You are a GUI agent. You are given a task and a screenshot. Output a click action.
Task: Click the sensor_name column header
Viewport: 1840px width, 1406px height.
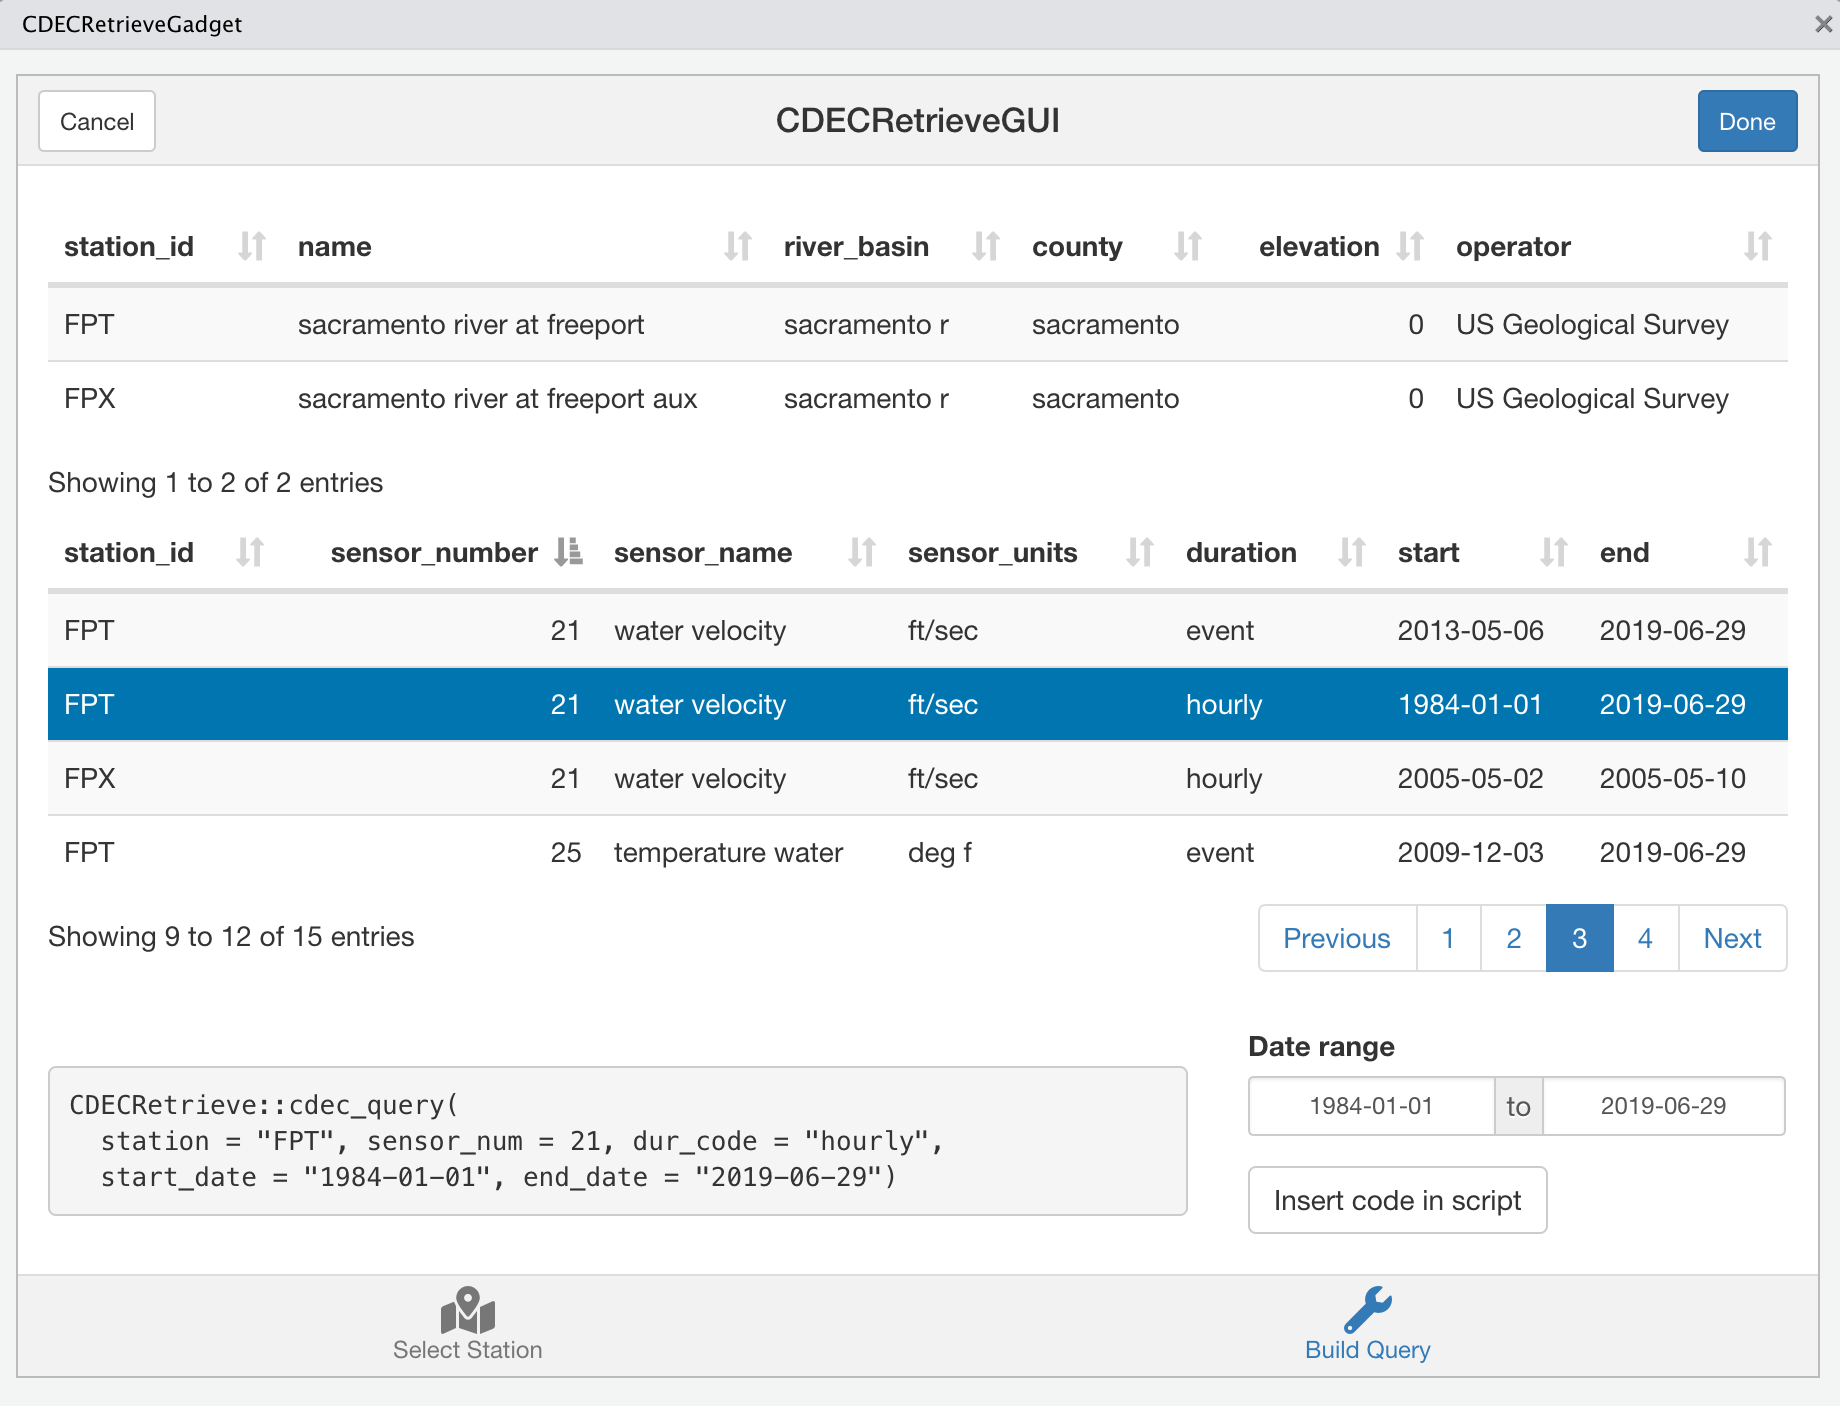point(703,553)
